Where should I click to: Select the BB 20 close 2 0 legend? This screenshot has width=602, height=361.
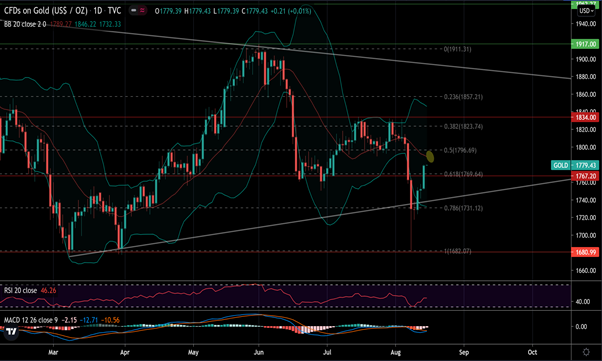[x=25, y=24]
